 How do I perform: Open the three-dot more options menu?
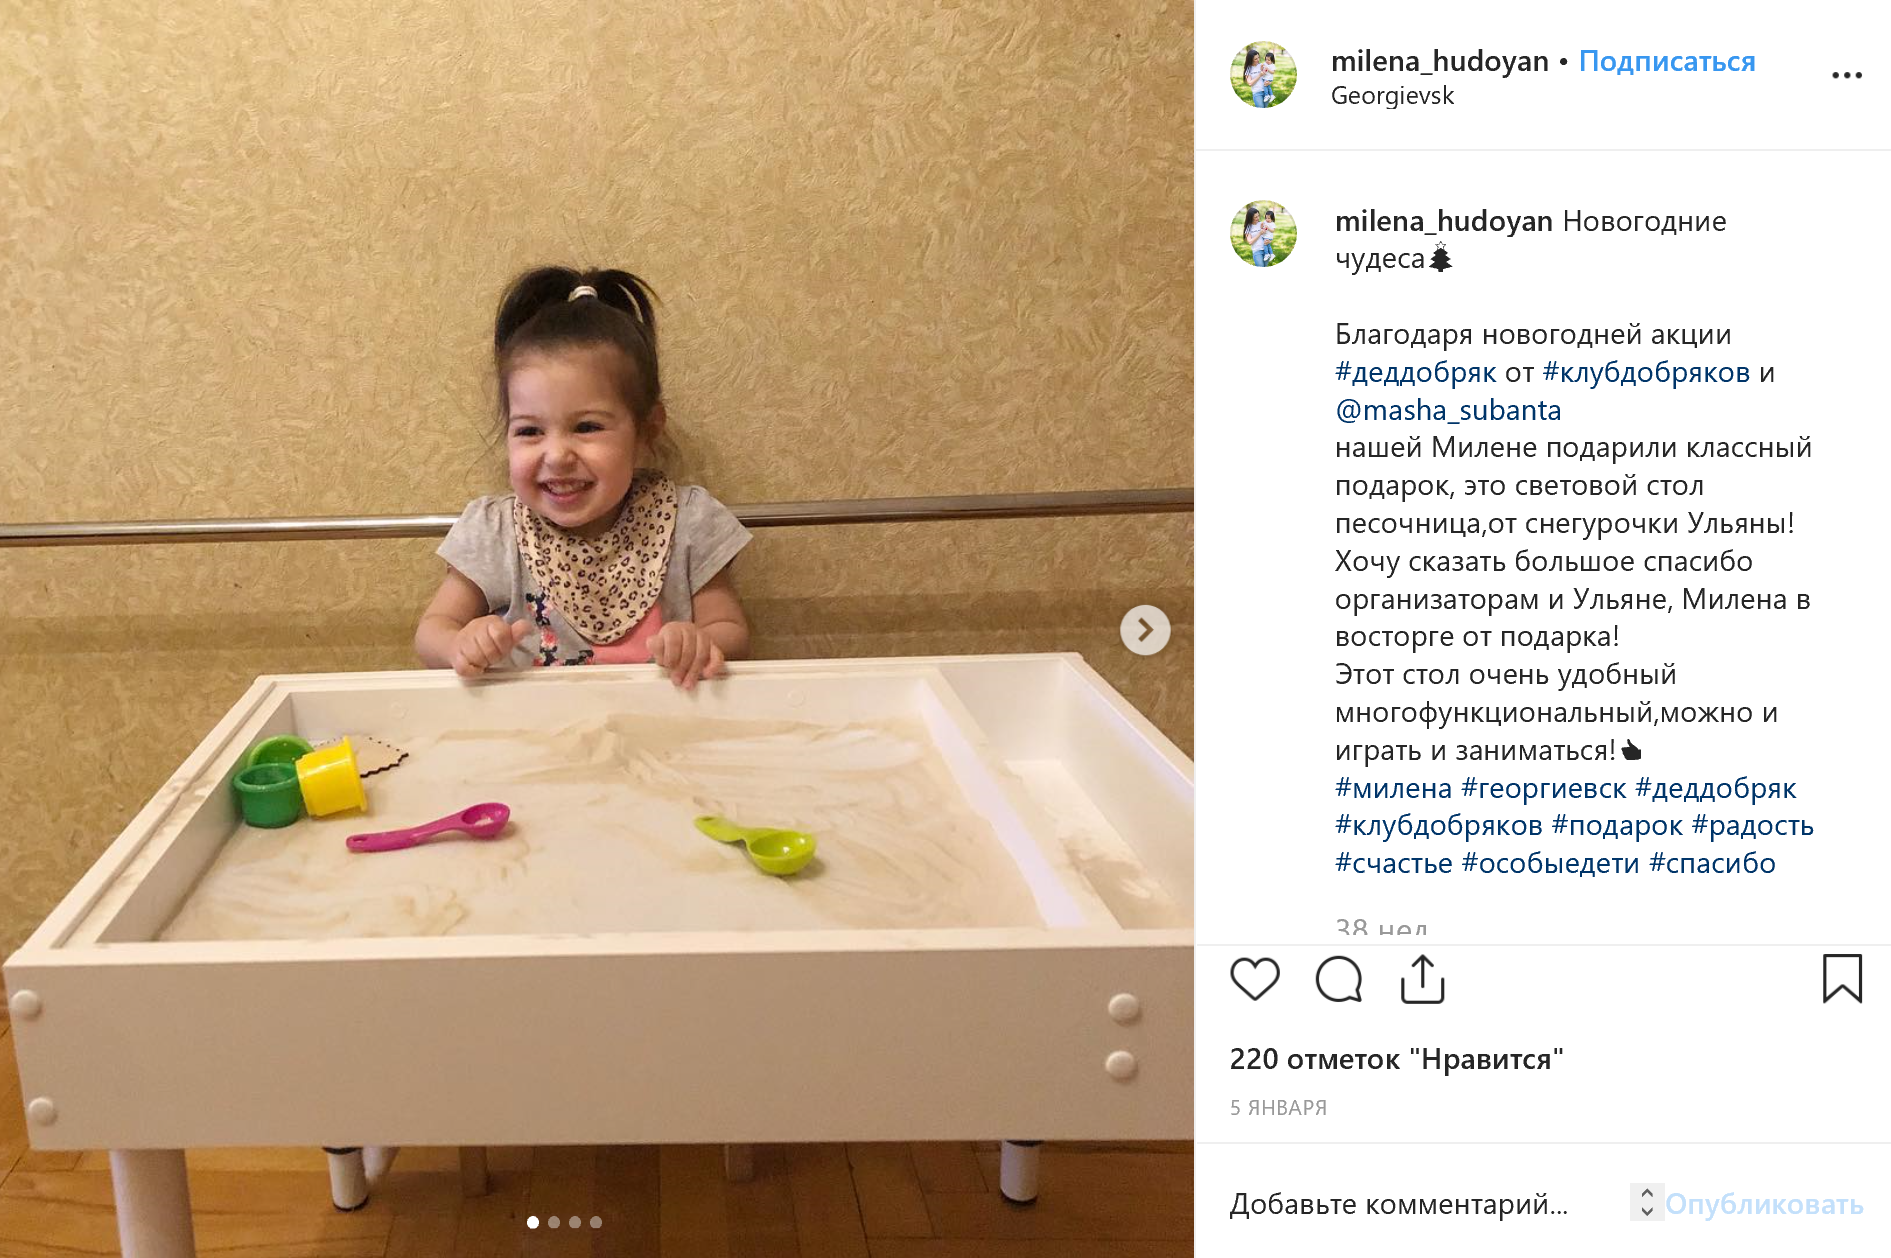[1846, 75]
